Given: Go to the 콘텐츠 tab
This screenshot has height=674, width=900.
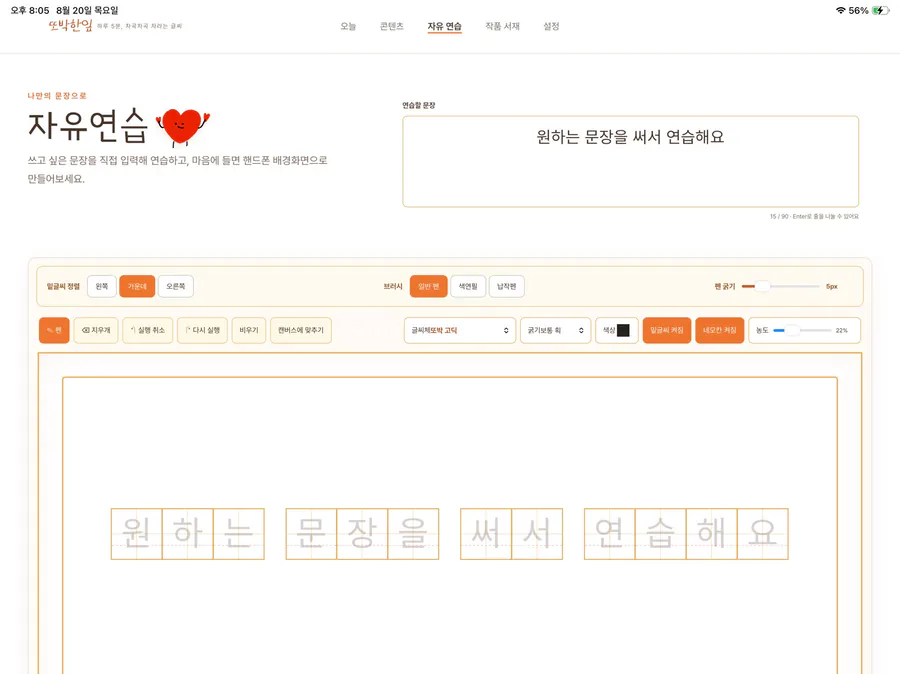Looking at the screenshot, I should click(391, 26).
